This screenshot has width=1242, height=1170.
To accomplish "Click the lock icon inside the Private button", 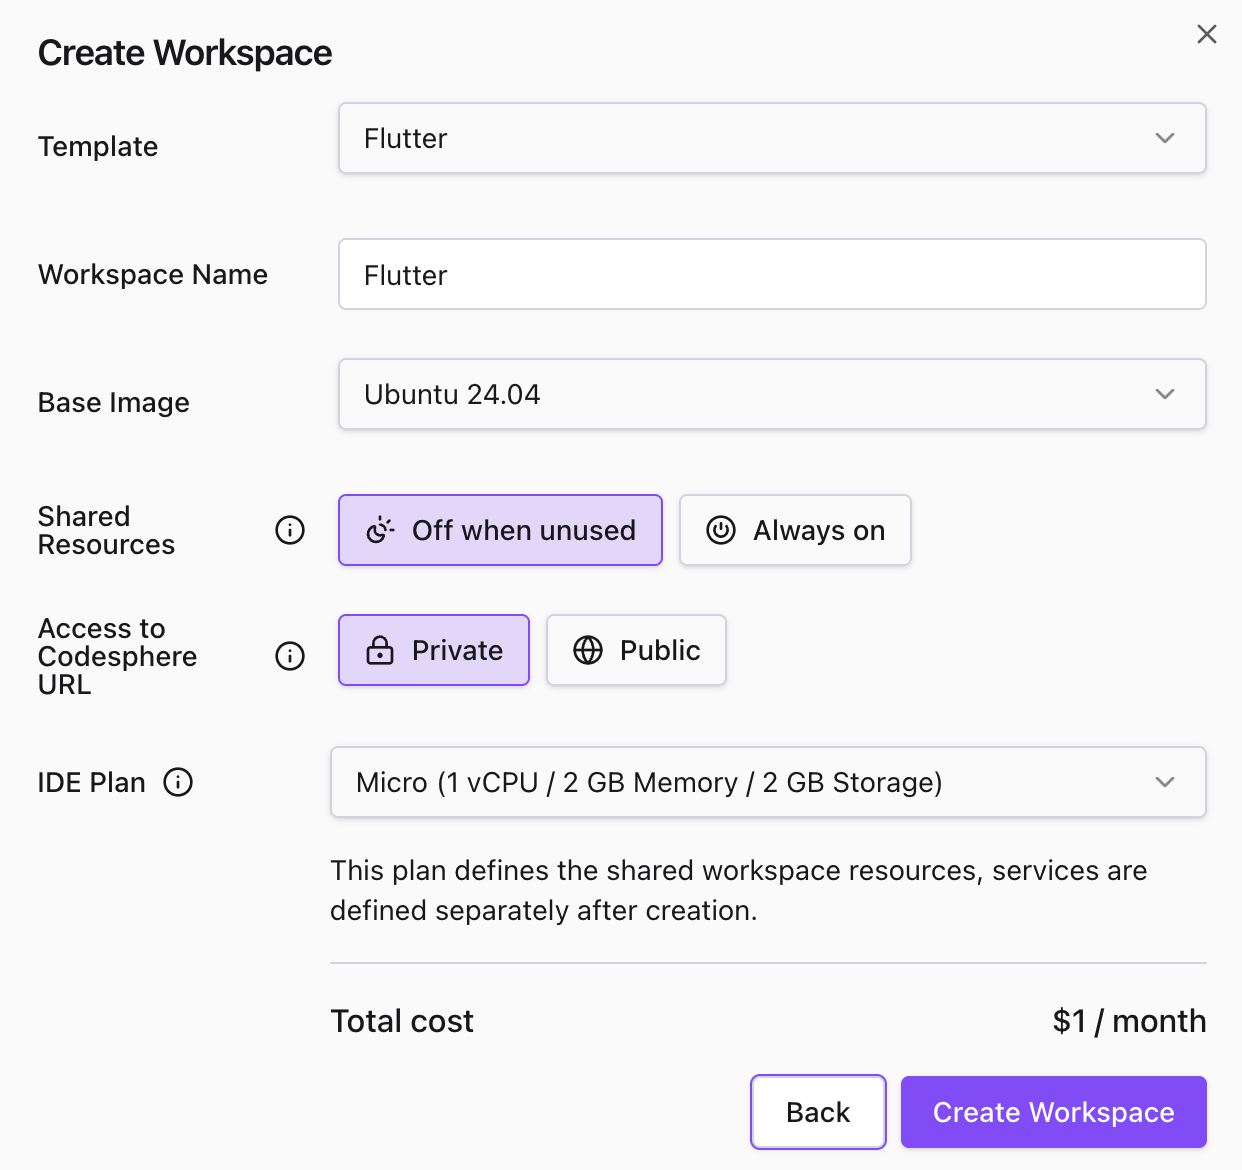I will click(380, 650).
